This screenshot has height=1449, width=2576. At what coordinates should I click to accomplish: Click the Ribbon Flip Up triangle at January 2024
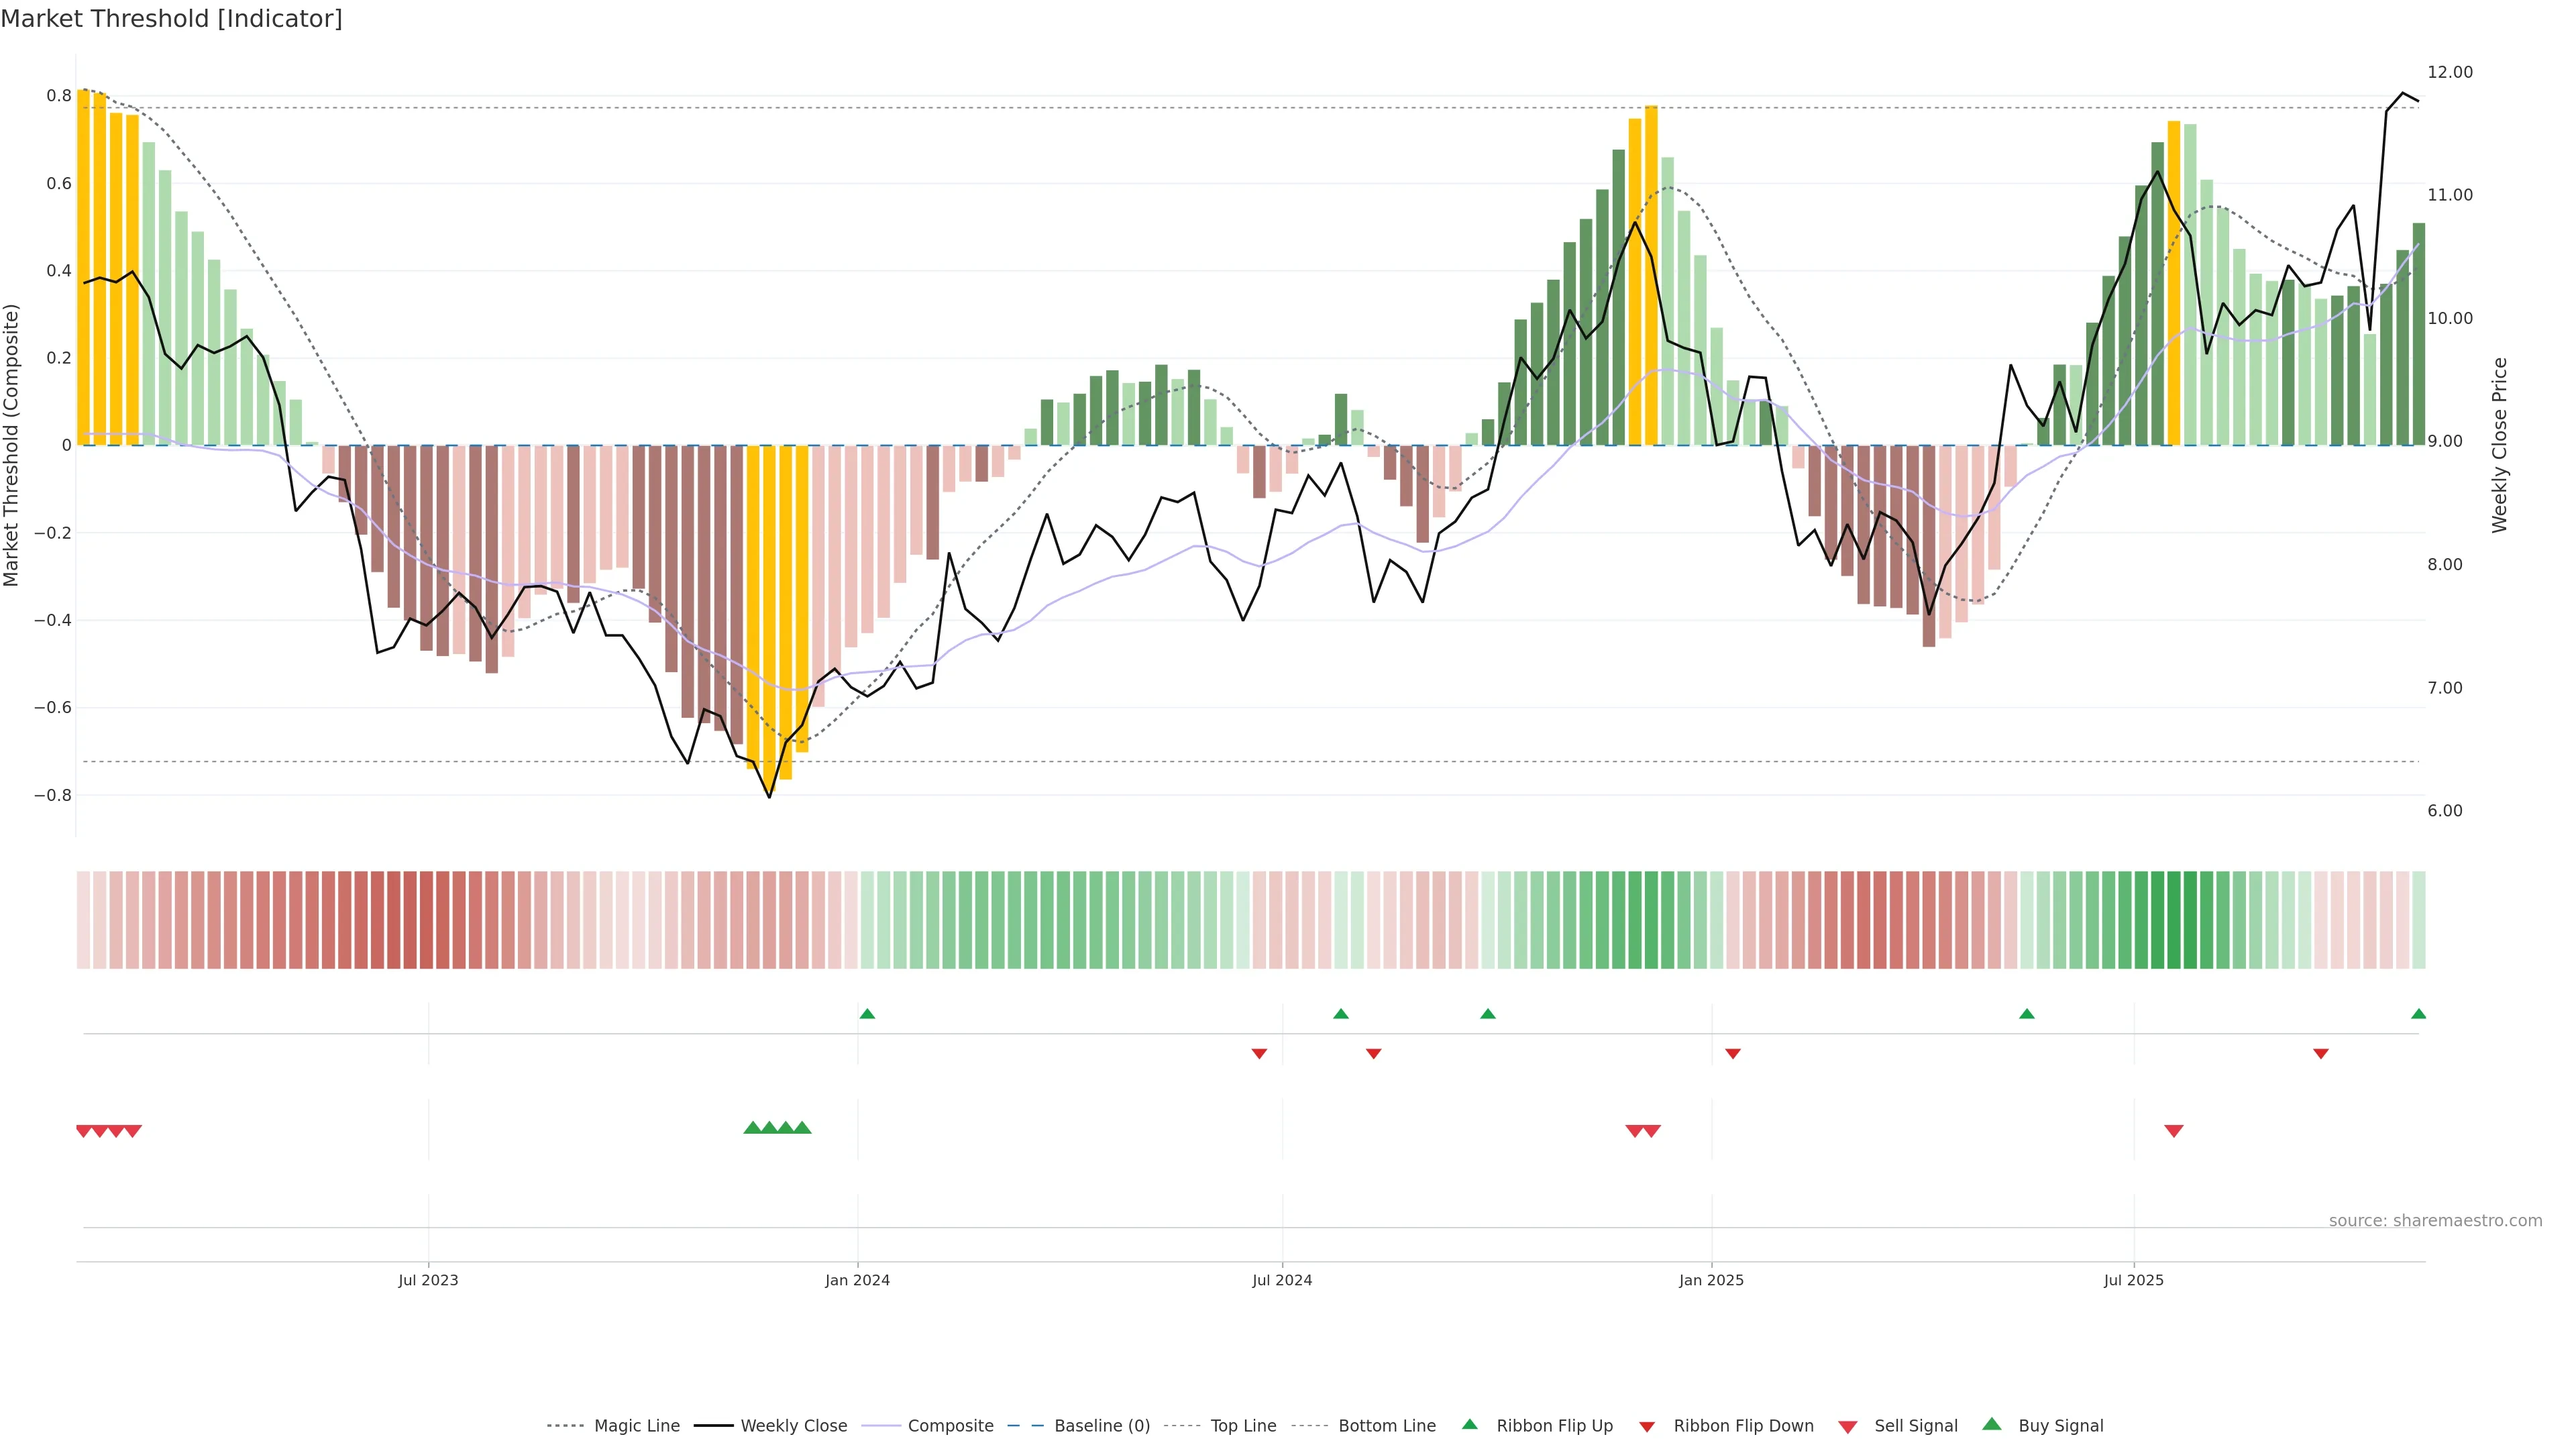[867, 1014]
